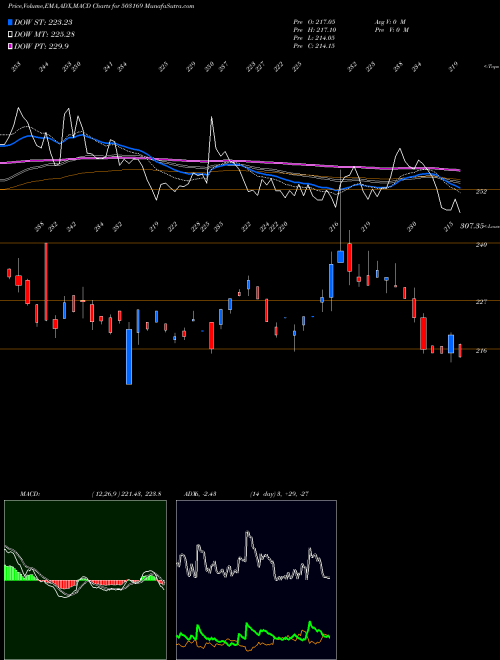Click the magenta DOW PT legend swatch
500x660 pixels.
tap(10, 46)
